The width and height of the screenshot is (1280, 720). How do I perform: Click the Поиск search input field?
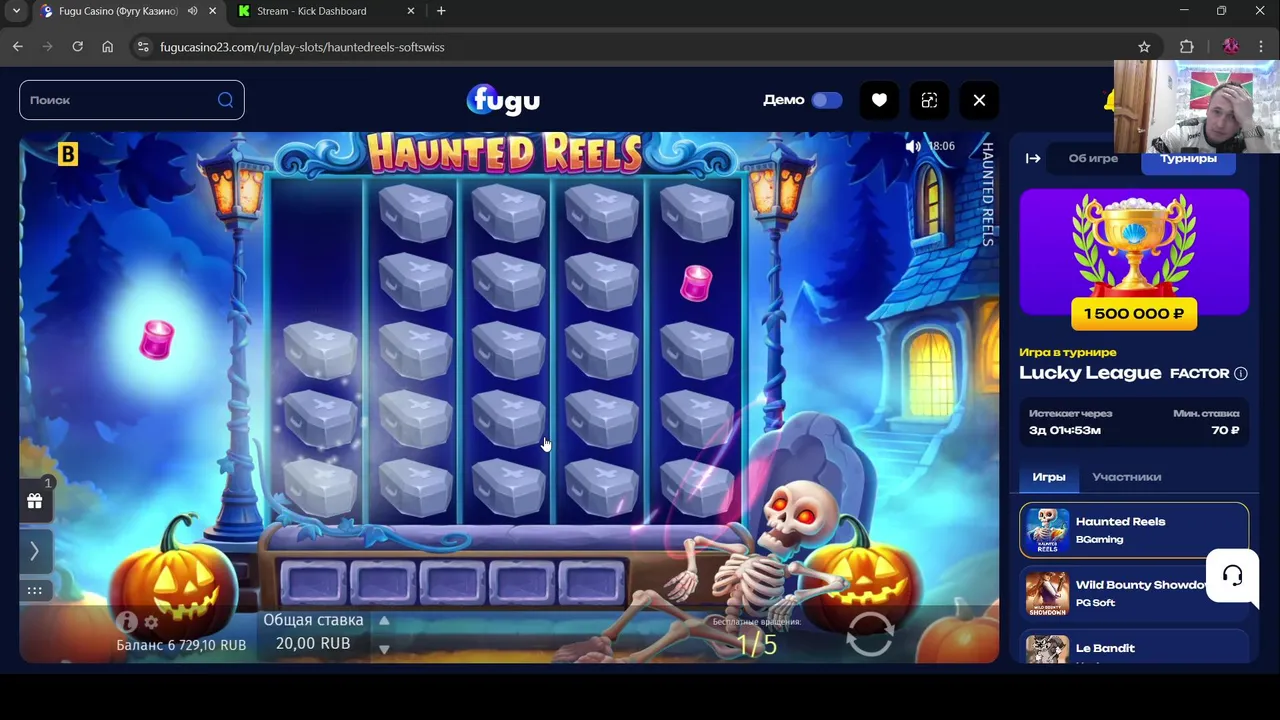click(132, 100)
